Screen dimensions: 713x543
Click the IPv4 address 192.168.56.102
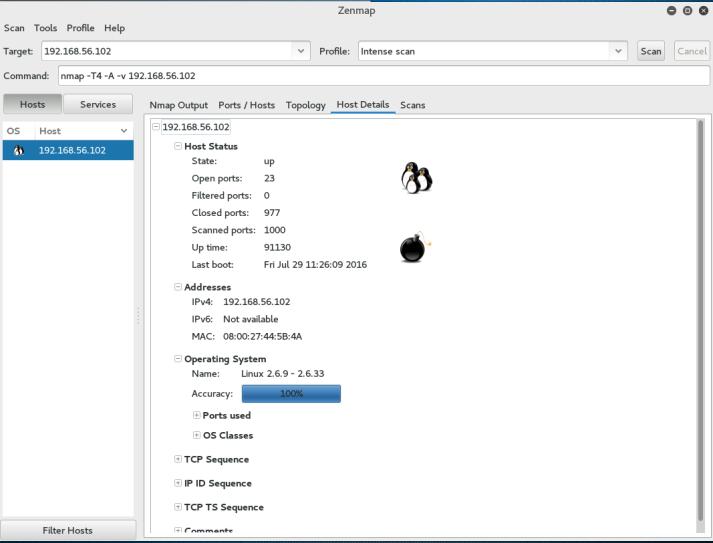tap(256, 302)
